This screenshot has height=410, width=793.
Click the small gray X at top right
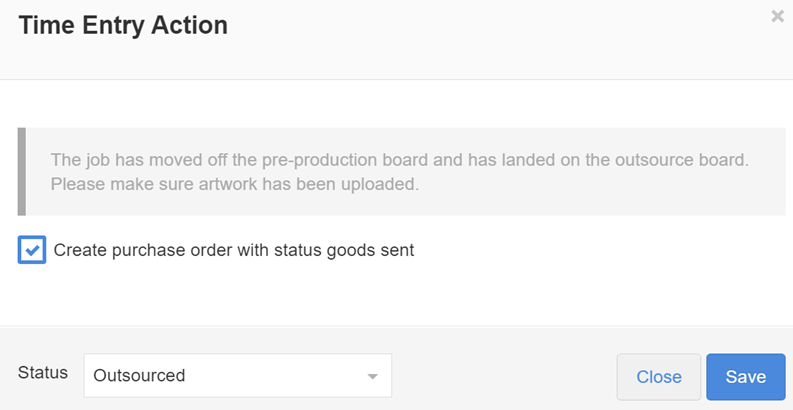coord(777,17)
